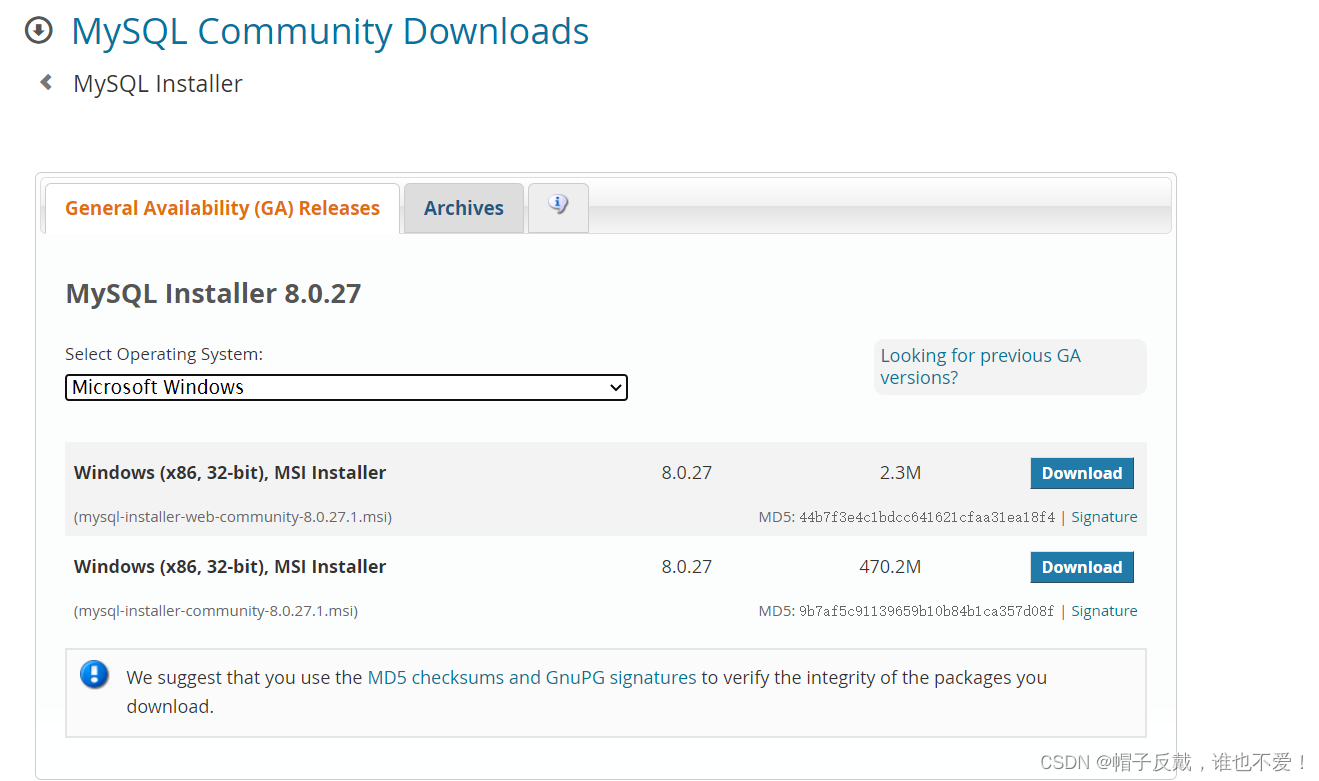The height and width of the screenshot is (781, 1319).
Task: Open the Select Operating System dropdown
Action: (x=346, y=387)
